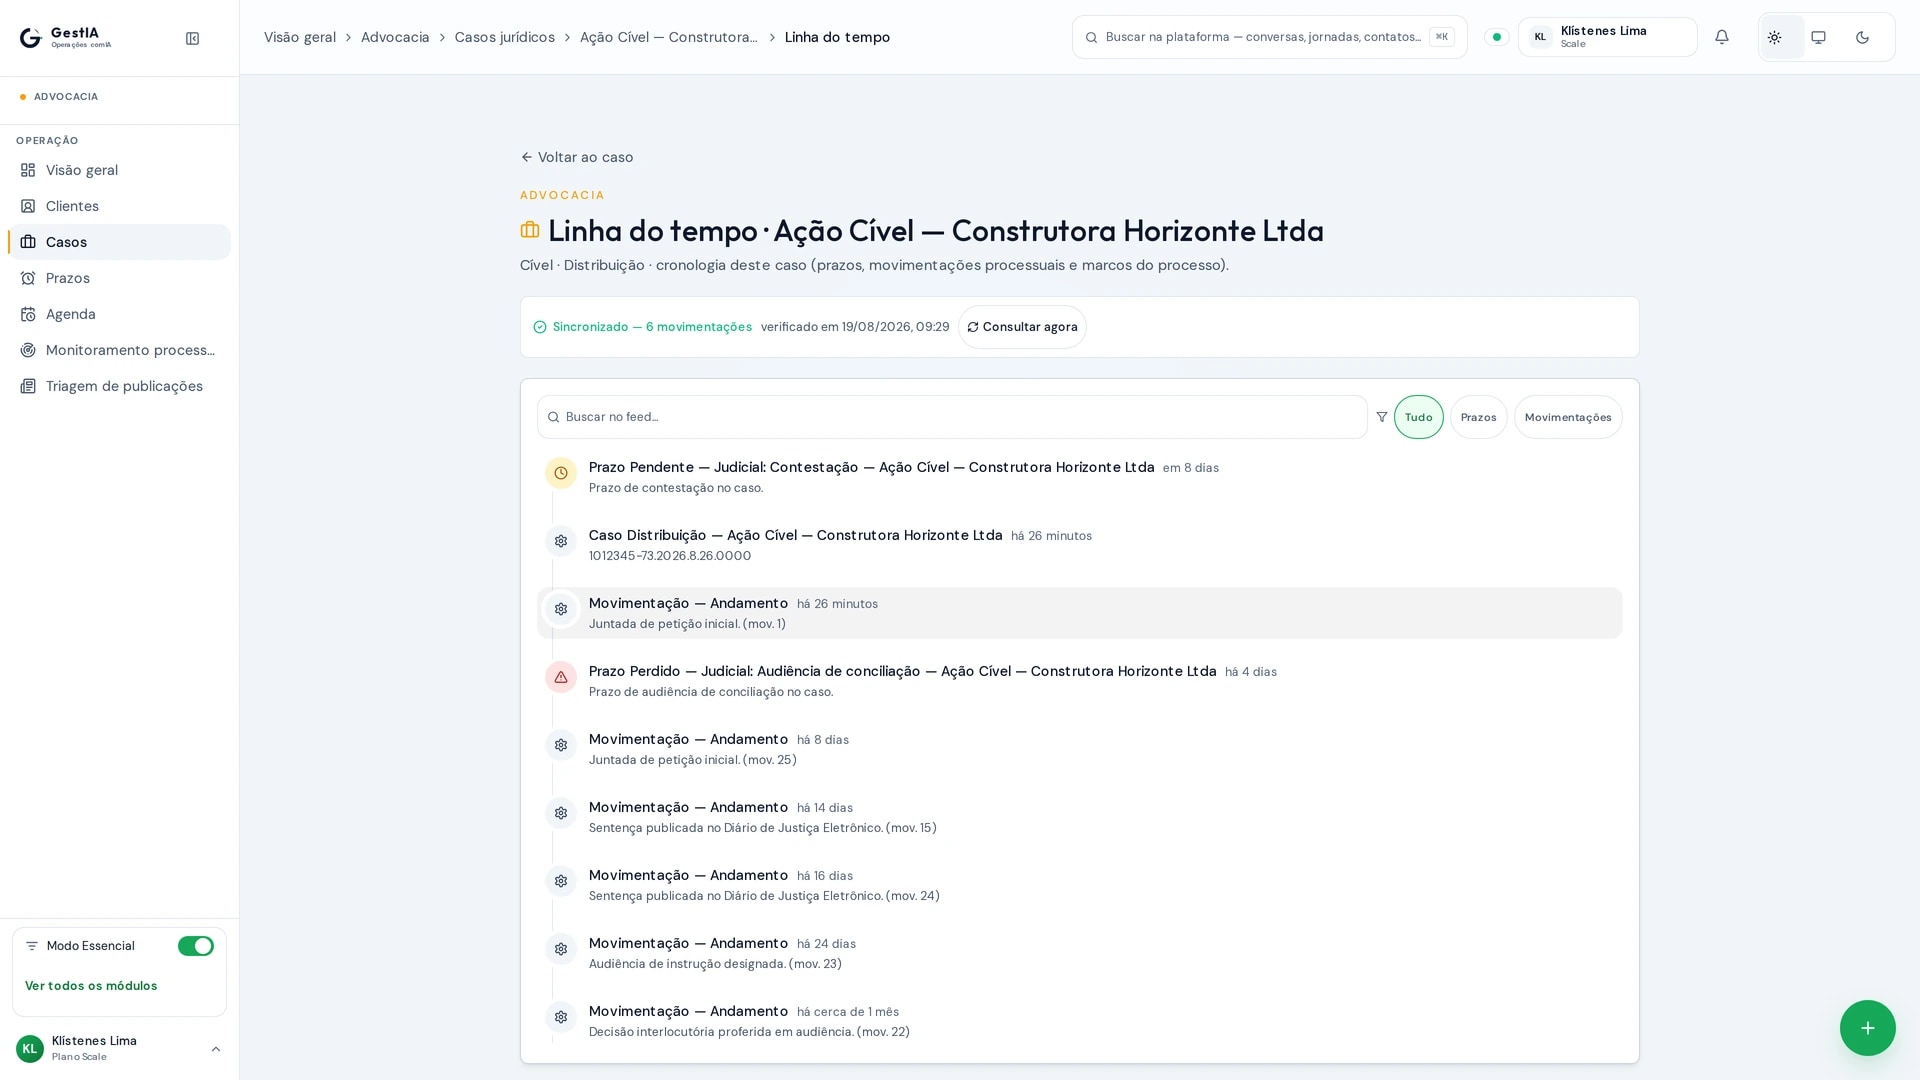Click the gear icon of Caso Distribuição entry
The width and height of the screenshot is (1920, 1080).
[561, 541]
